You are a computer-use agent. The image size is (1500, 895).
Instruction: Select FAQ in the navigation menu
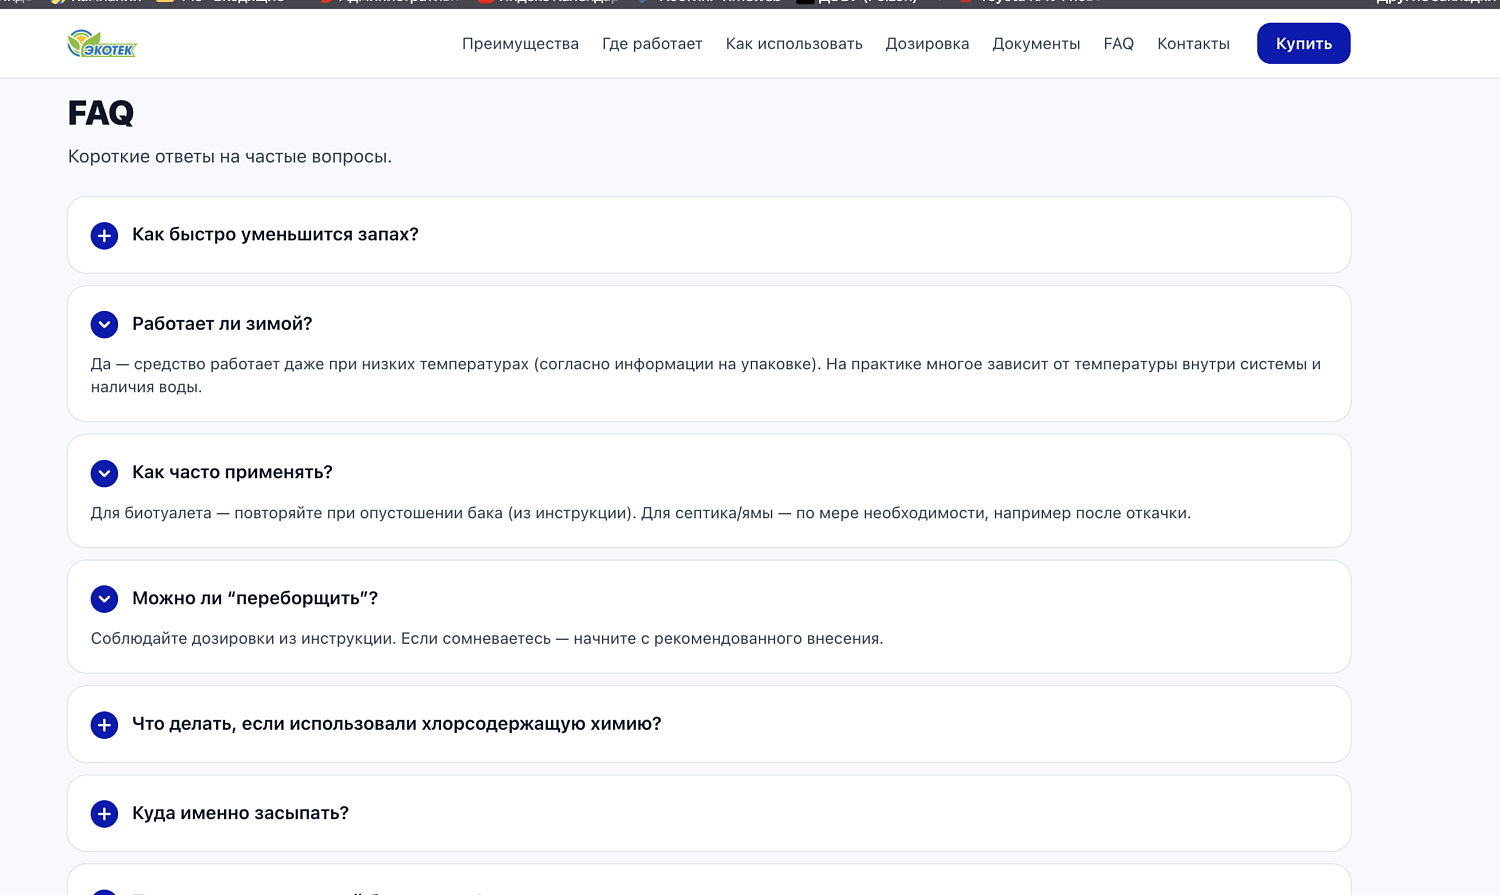[x=1118, y=43]
